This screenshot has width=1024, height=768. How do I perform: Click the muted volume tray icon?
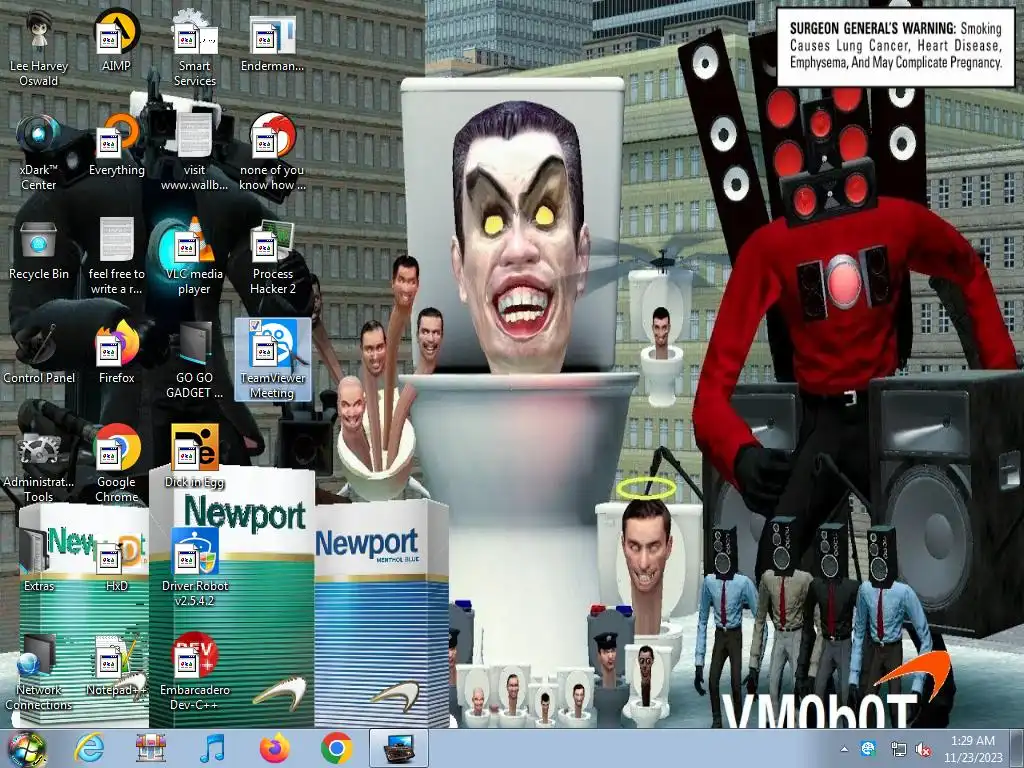[923, 749]
